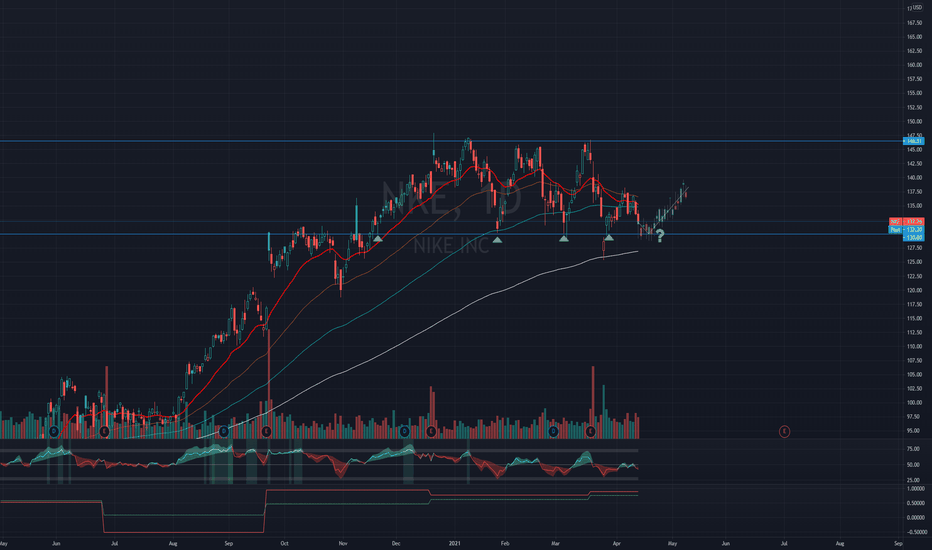
Task: Click the tall red volume bar in mid-March 2021
Action: pos(593,403)
